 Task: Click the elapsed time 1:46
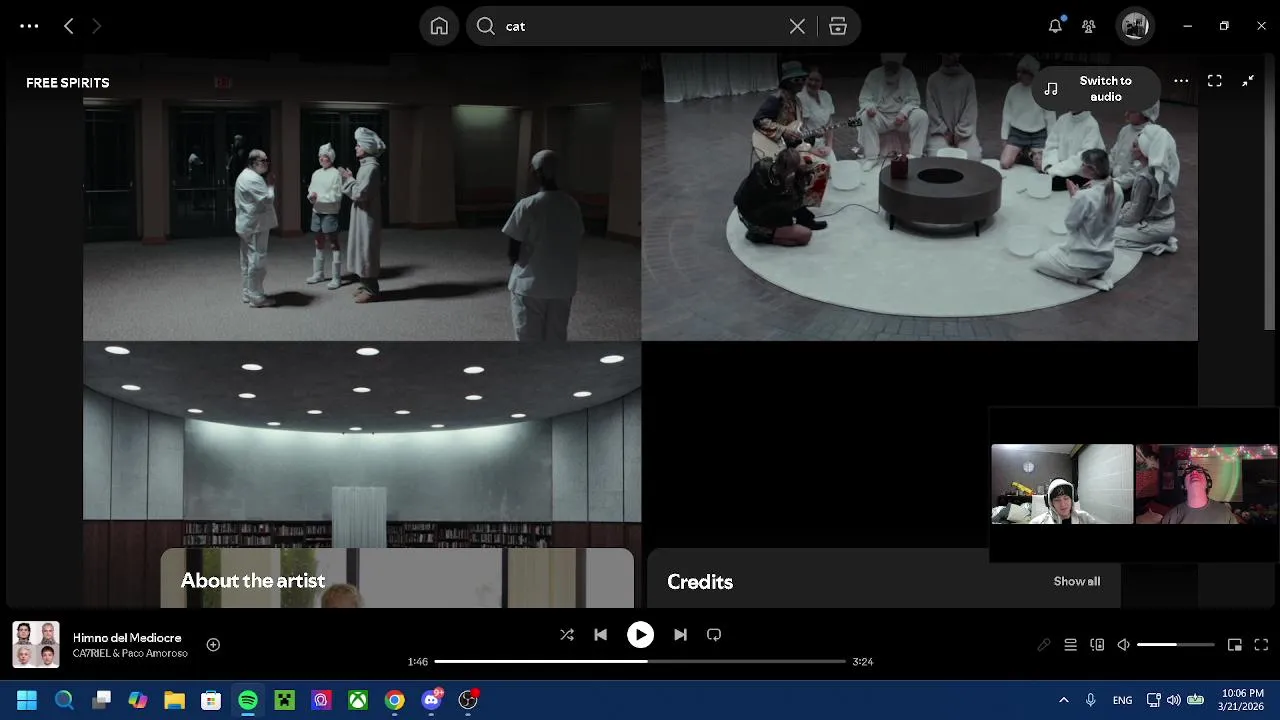click(418, 662)
